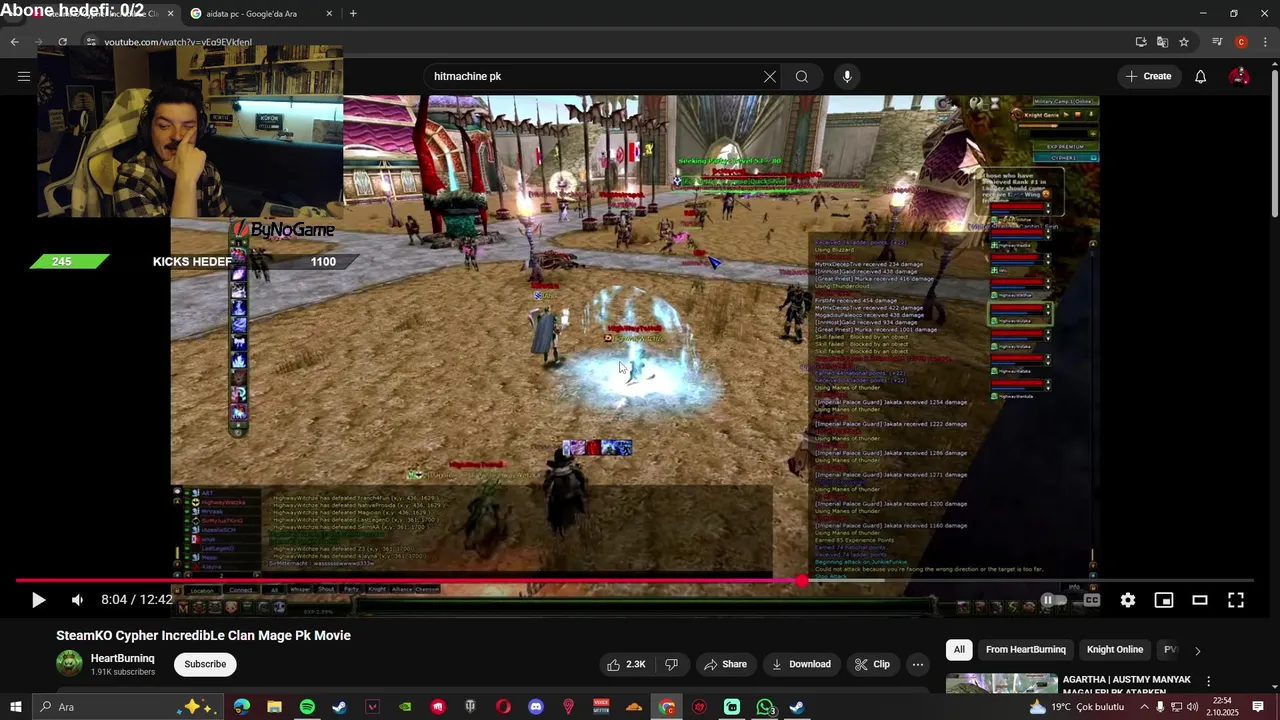Show more filter chips with the arrow
Screen dimensions: 1280x720
point(1198,650)
